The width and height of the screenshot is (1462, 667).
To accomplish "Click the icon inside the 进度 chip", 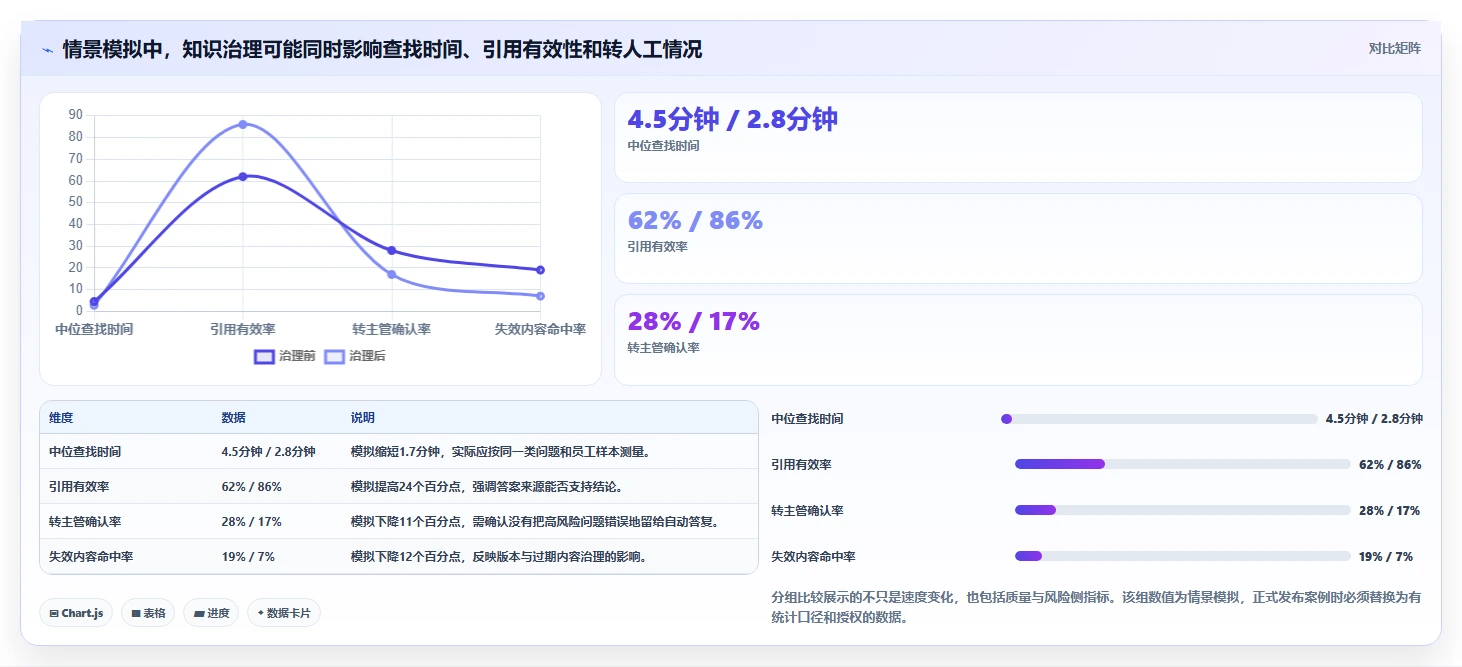I will [199, 613].
